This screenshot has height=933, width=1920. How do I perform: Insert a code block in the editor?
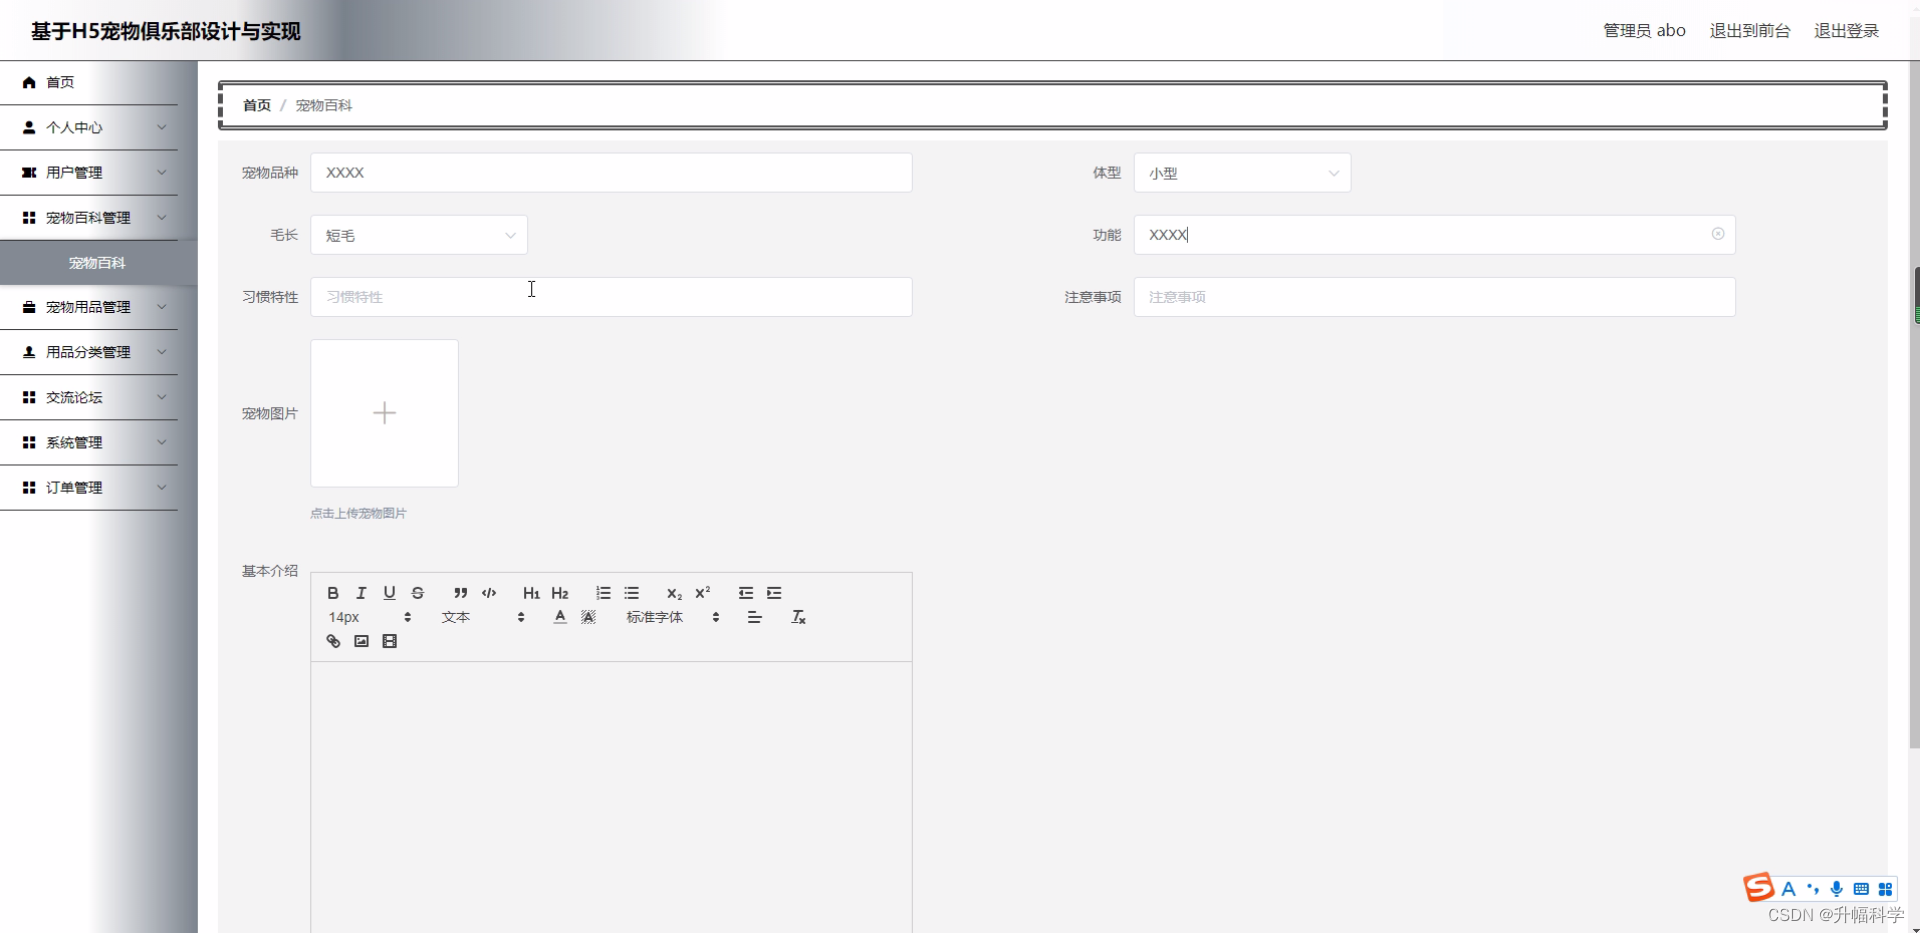point(488,593)
